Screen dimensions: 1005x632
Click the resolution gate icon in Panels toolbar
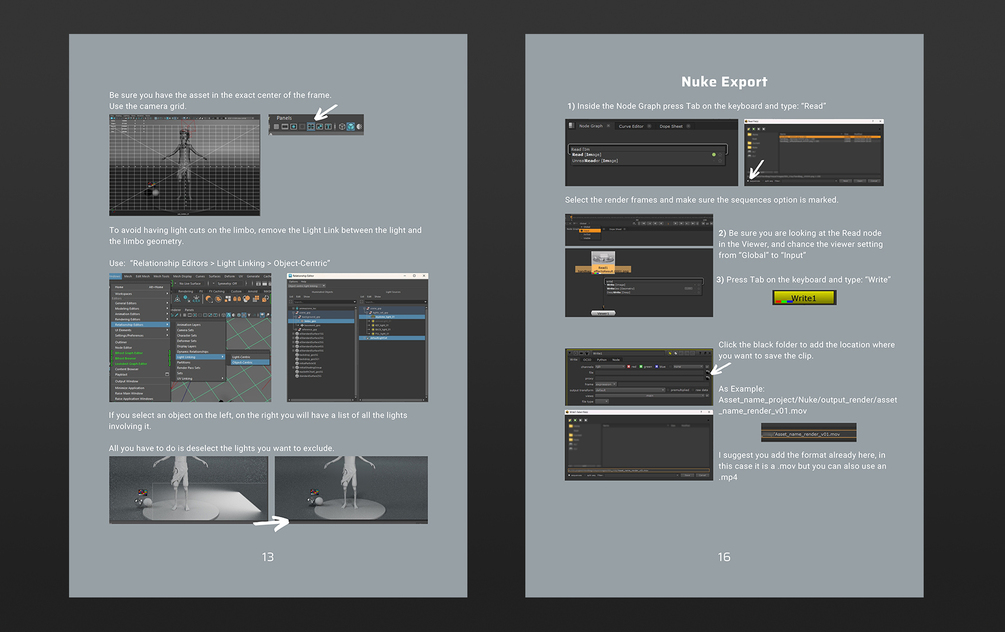294,126
